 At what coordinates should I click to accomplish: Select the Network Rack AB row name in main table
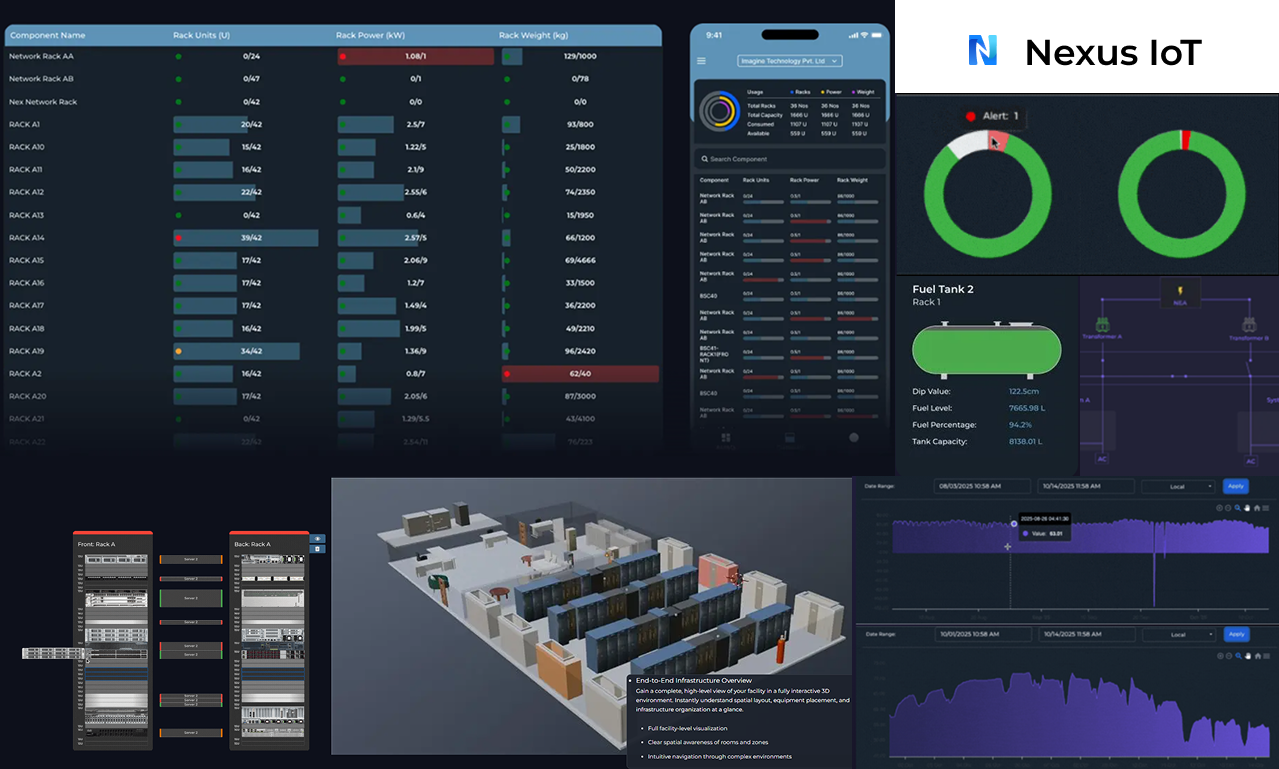click(41, 79)
